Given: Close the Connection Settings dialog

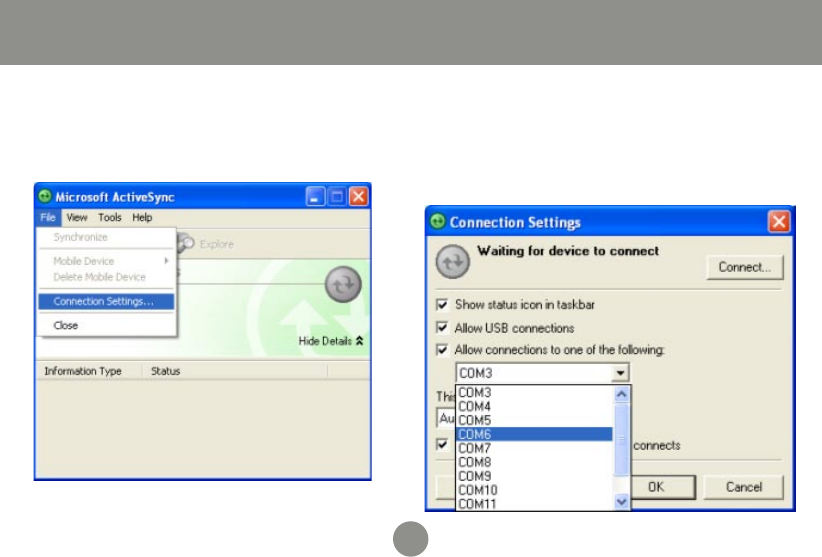Looking at the screenshot, I should coord(779,222).
